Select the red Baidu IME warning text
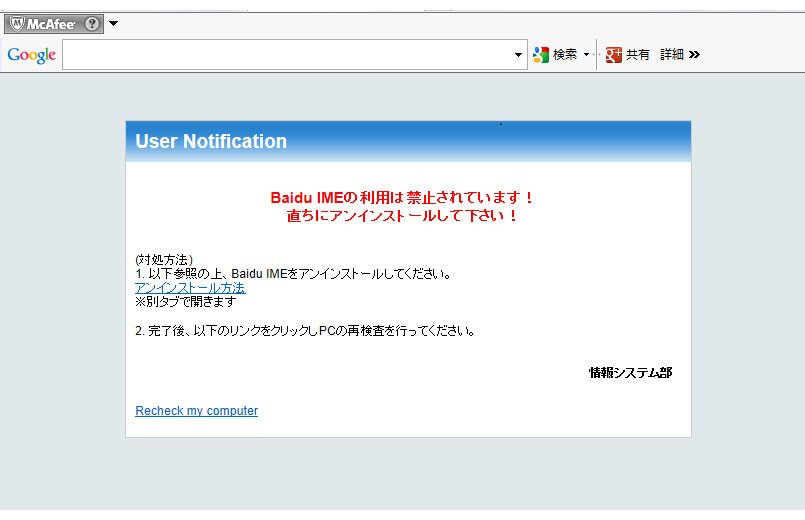This screenshot has width=805, height=520. (402, 197)
